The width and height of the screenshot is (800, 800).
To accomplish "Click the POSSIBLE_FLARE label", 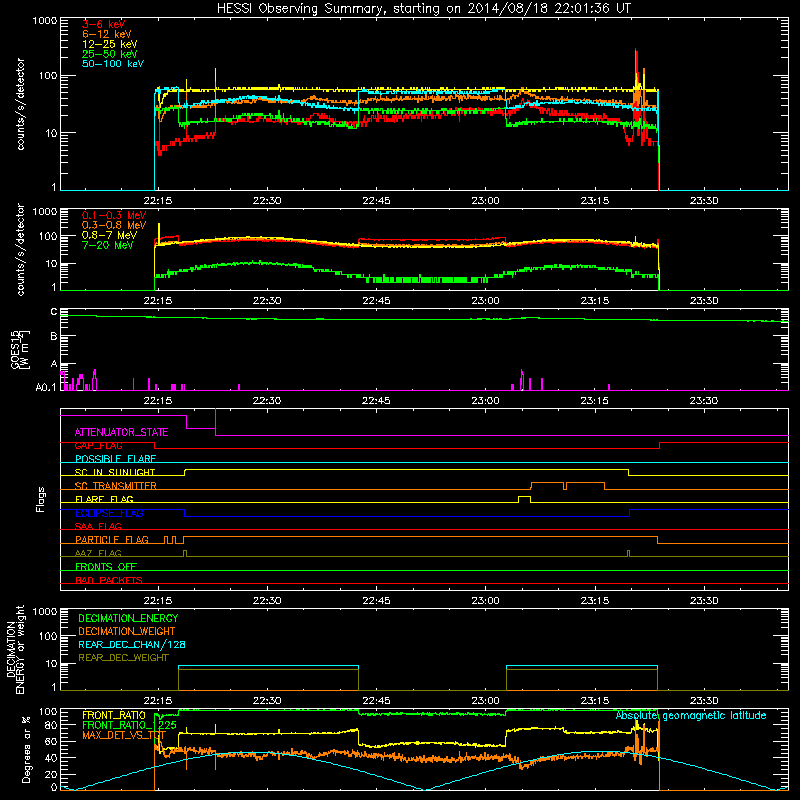I will point(115,459).
